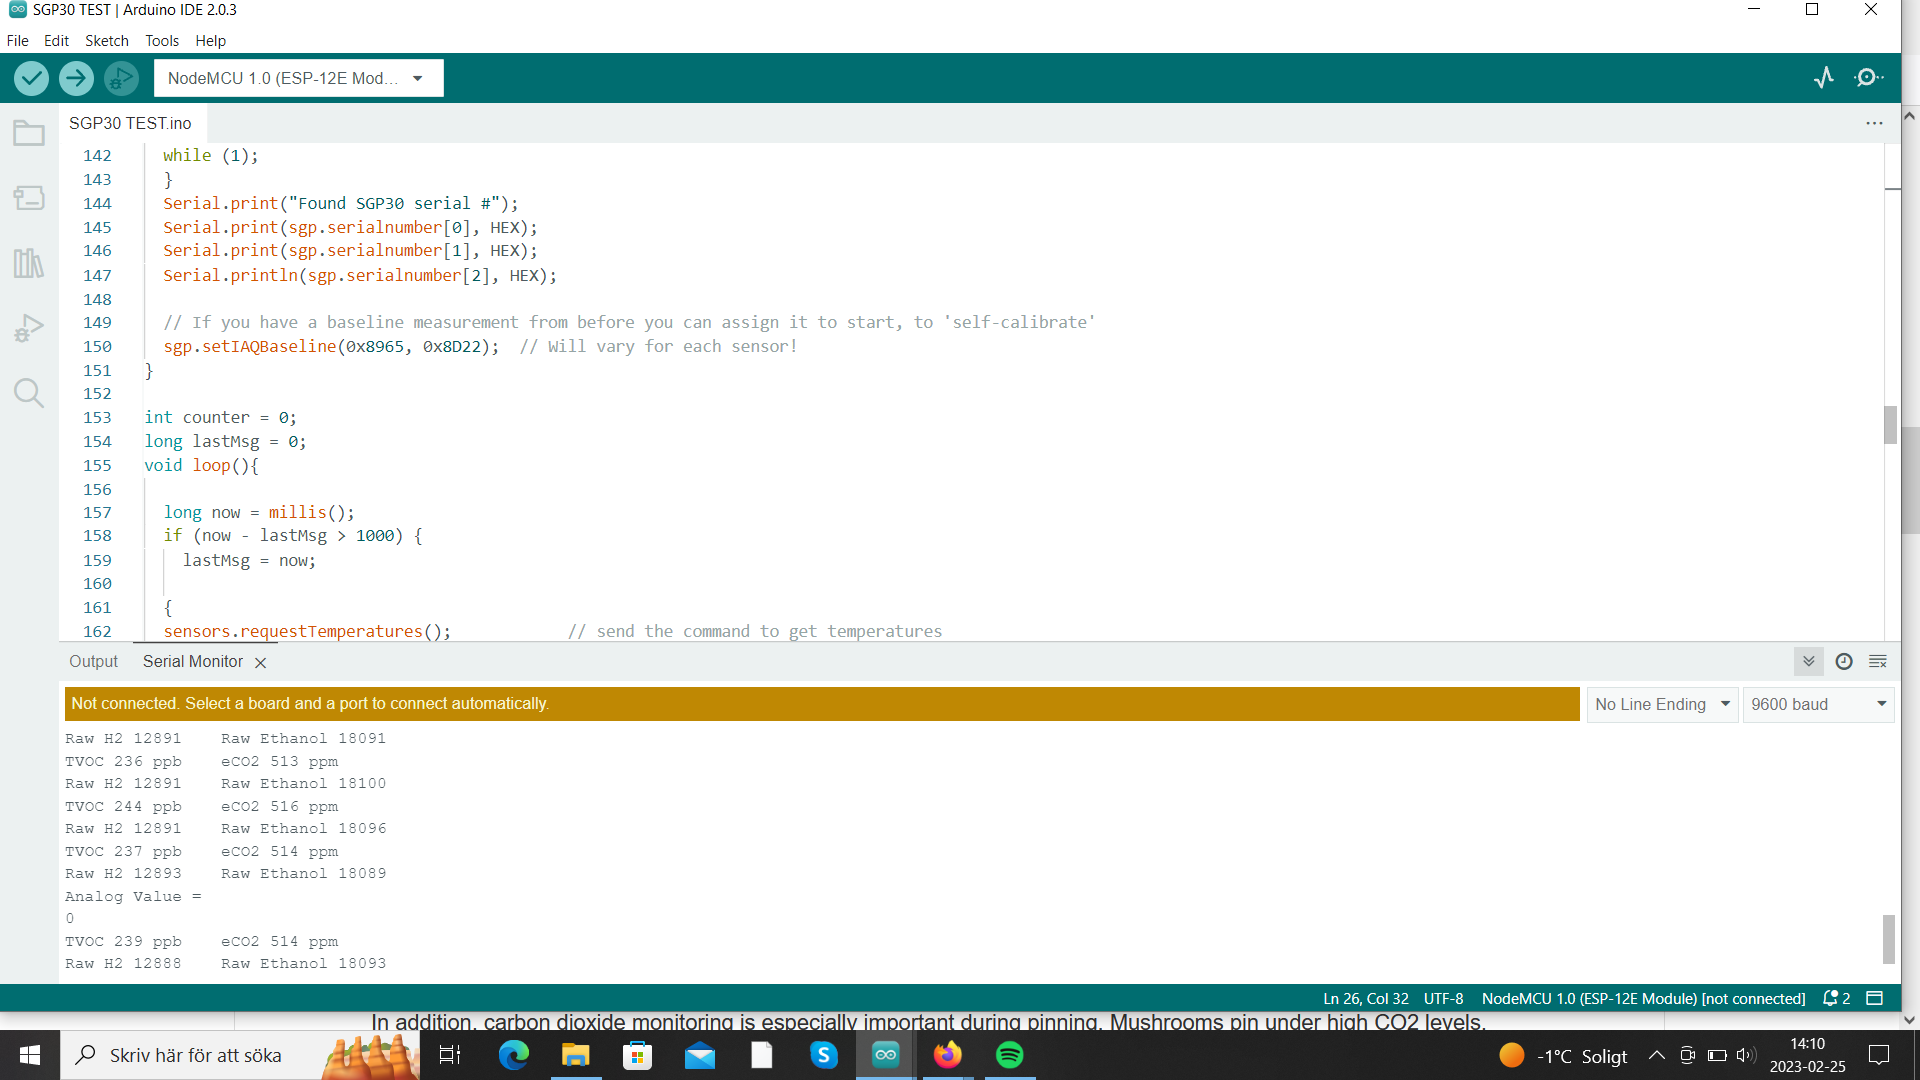
Task: Switch to the Output tab
Action: click(x=93, y=661)
